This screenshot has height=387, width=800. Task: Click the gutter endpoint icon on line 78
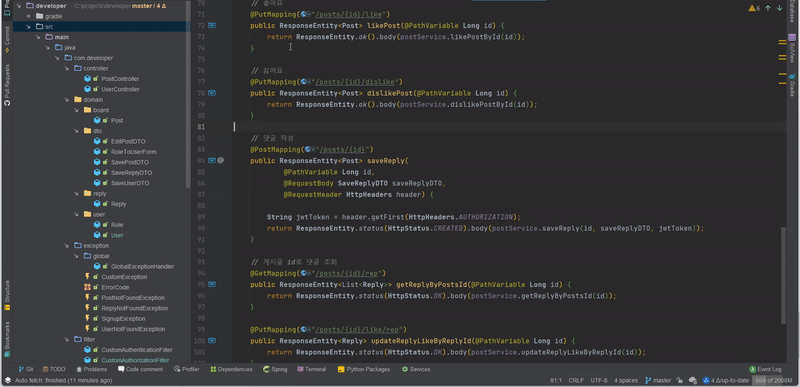212,93
